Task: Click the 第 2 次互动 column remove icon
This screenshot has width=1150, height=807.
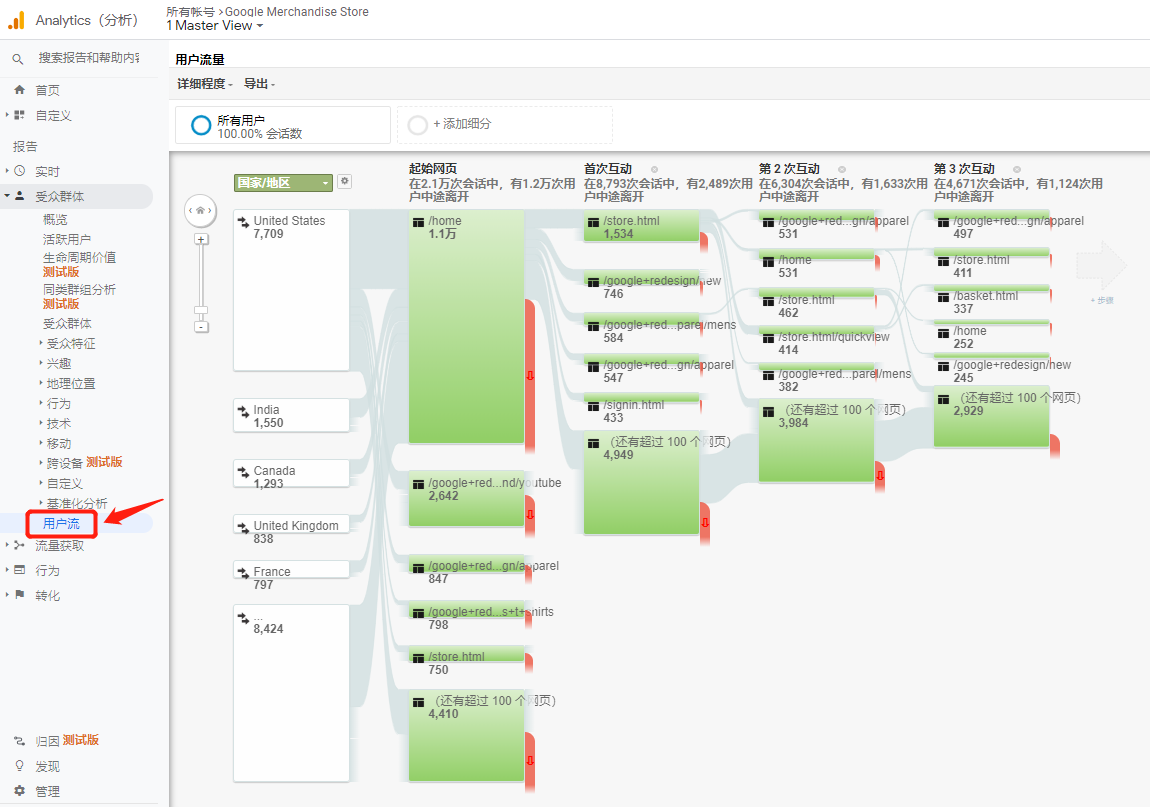Action: pos(842,169)
